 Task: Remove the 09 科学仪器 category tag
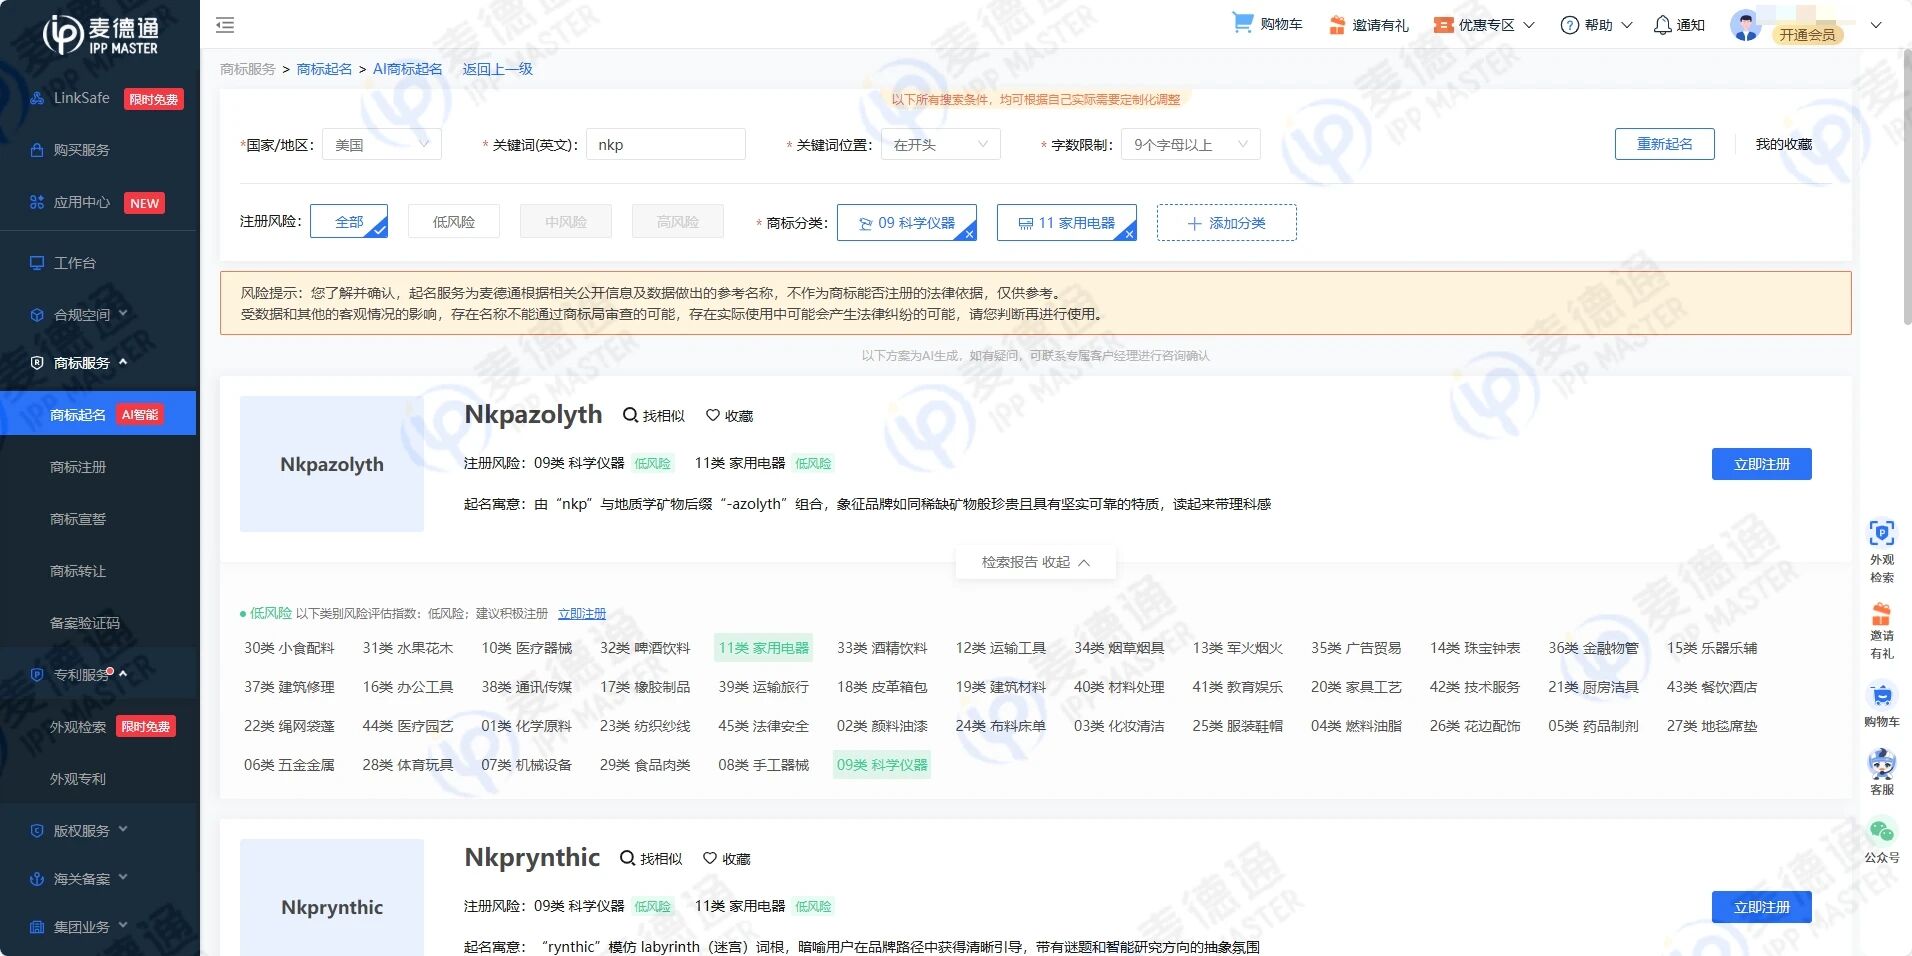click(x=969, y=234)
